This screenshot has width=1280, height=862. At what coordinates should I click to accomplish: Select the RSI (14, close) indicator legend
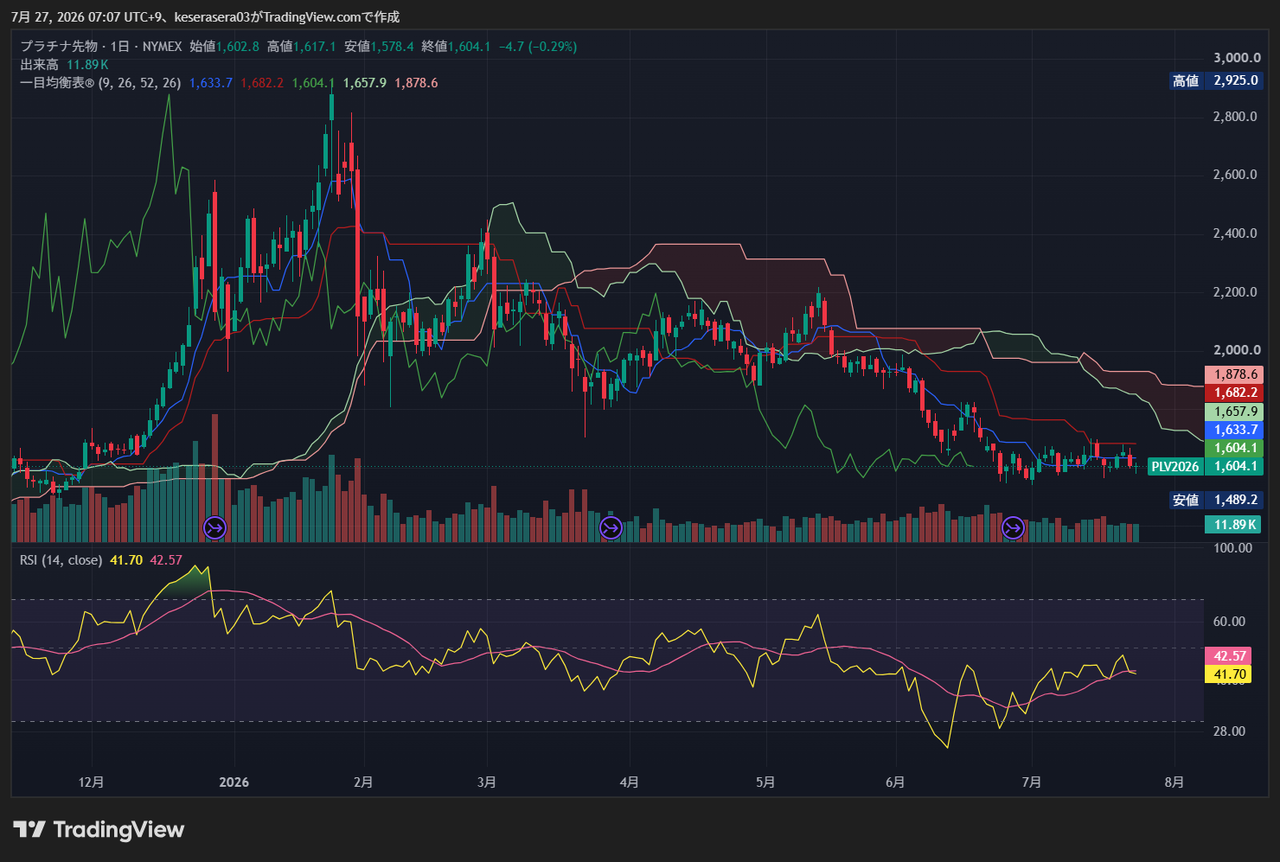click(x=61, y=560)
